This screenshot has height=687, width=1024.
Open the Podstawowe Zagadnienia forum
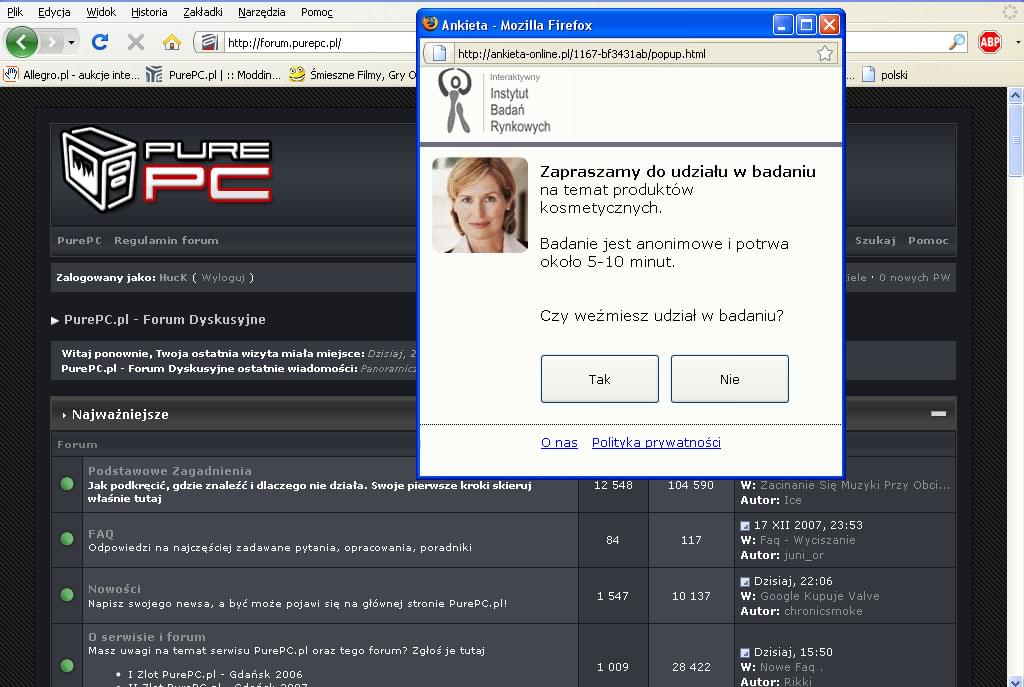(x=170, y=471)
